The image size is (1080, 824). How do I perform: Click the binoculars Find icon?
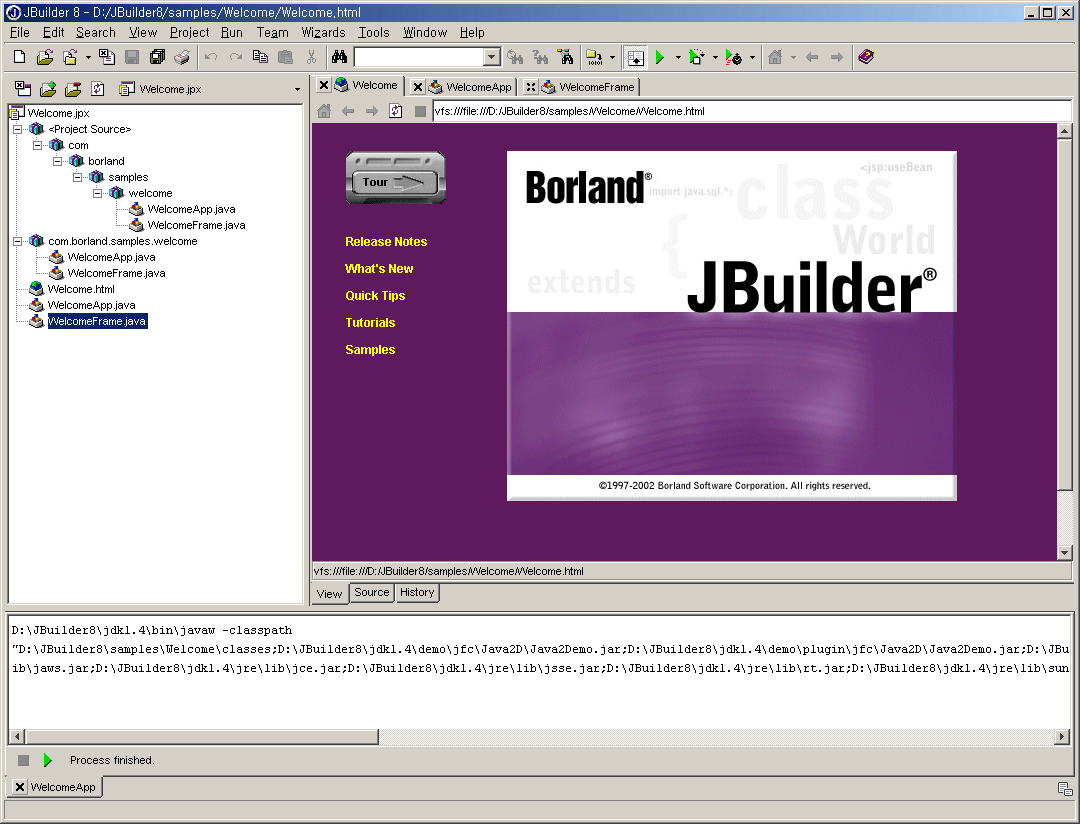(339, 58)
